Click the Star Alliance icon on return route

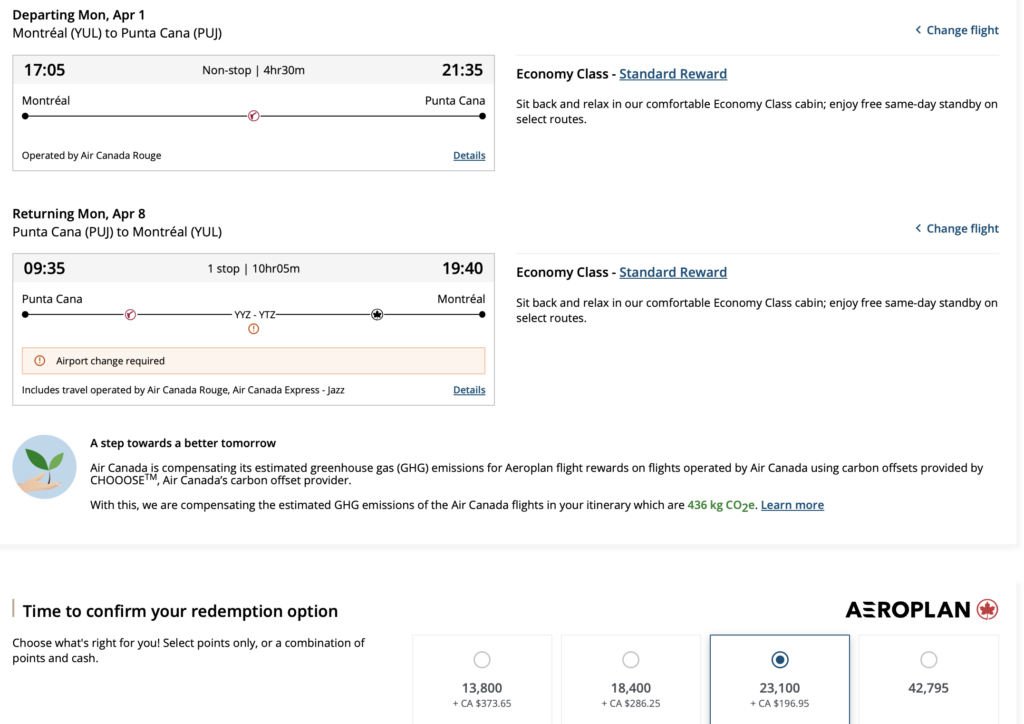point(377,314)
